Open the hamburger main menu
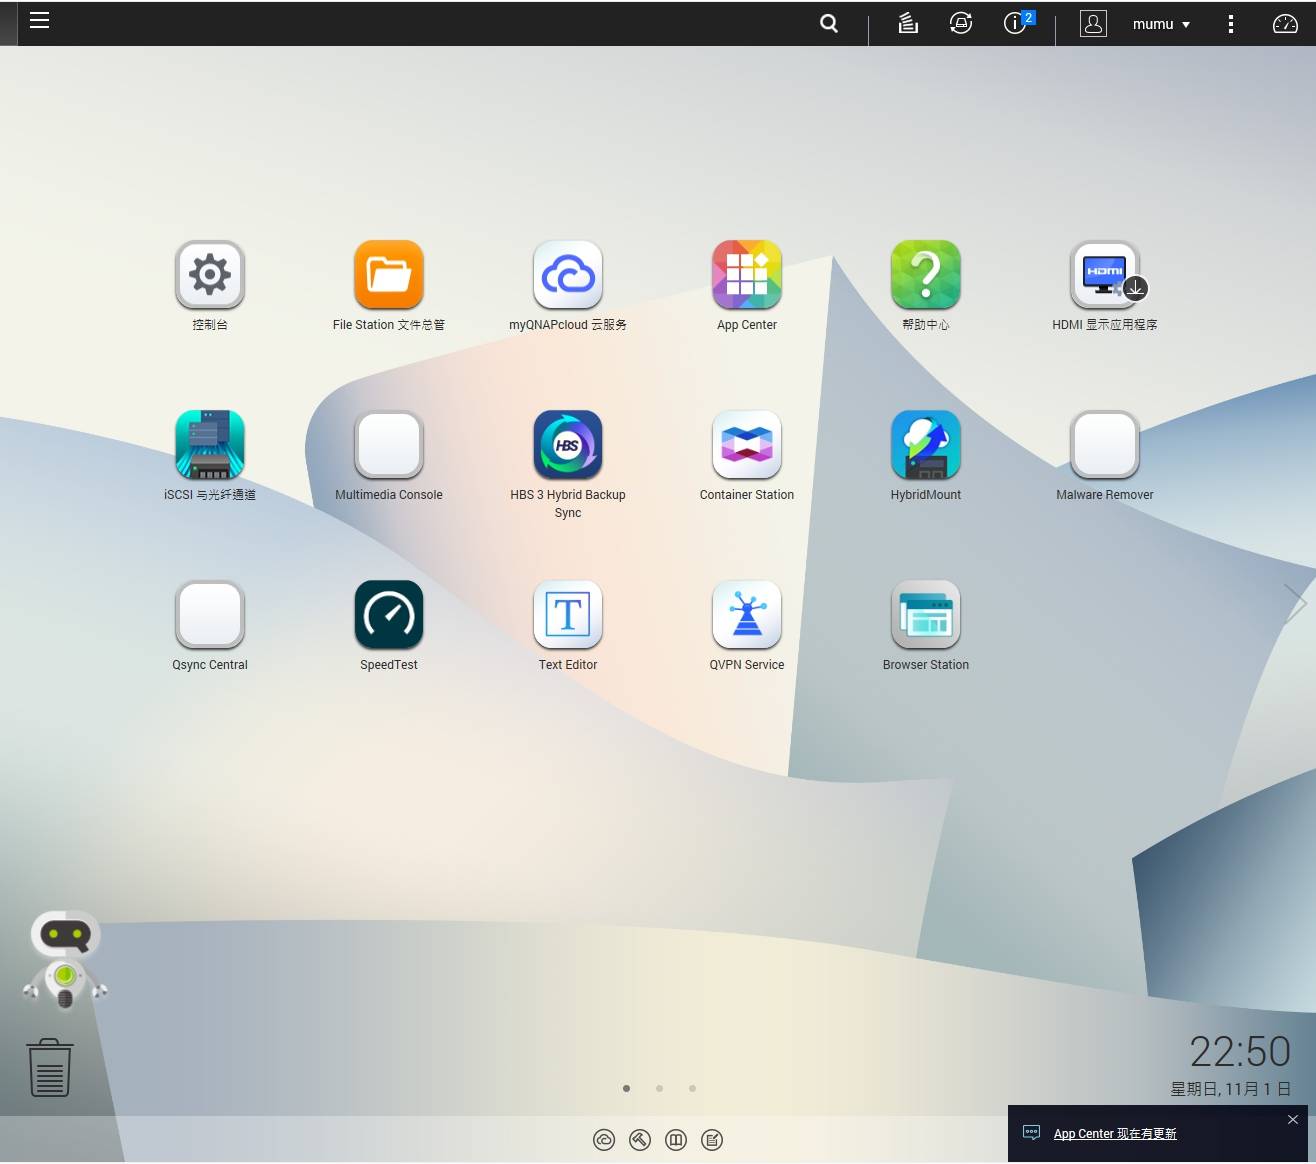 pos(39,20)
